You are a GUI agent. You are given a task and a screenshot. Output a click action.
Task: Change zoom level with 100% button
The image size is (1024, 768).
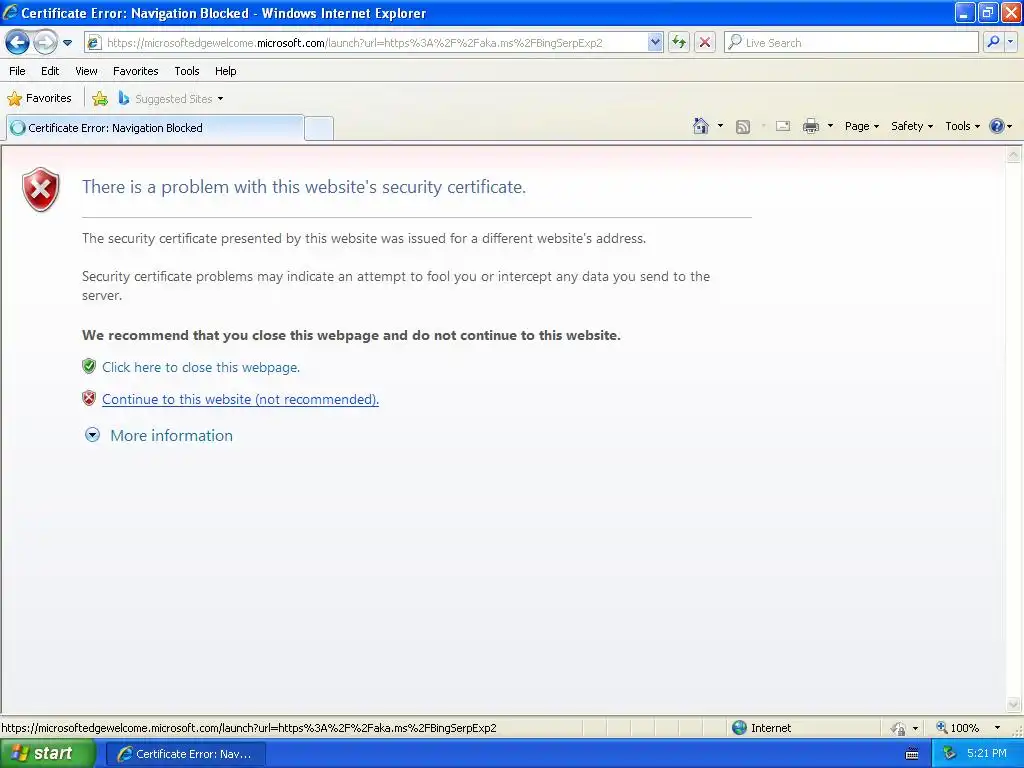pos(958,728)
